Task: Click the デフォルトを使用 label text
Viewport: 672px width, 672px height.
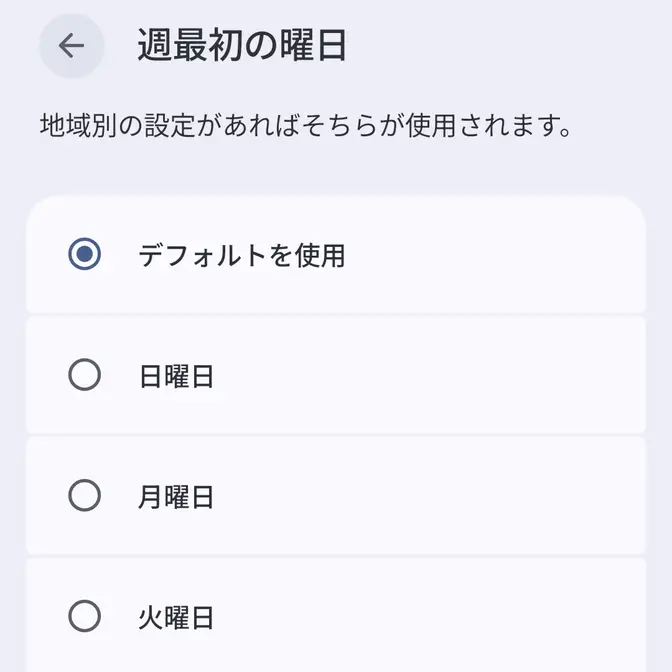Action: pos(241,255)
